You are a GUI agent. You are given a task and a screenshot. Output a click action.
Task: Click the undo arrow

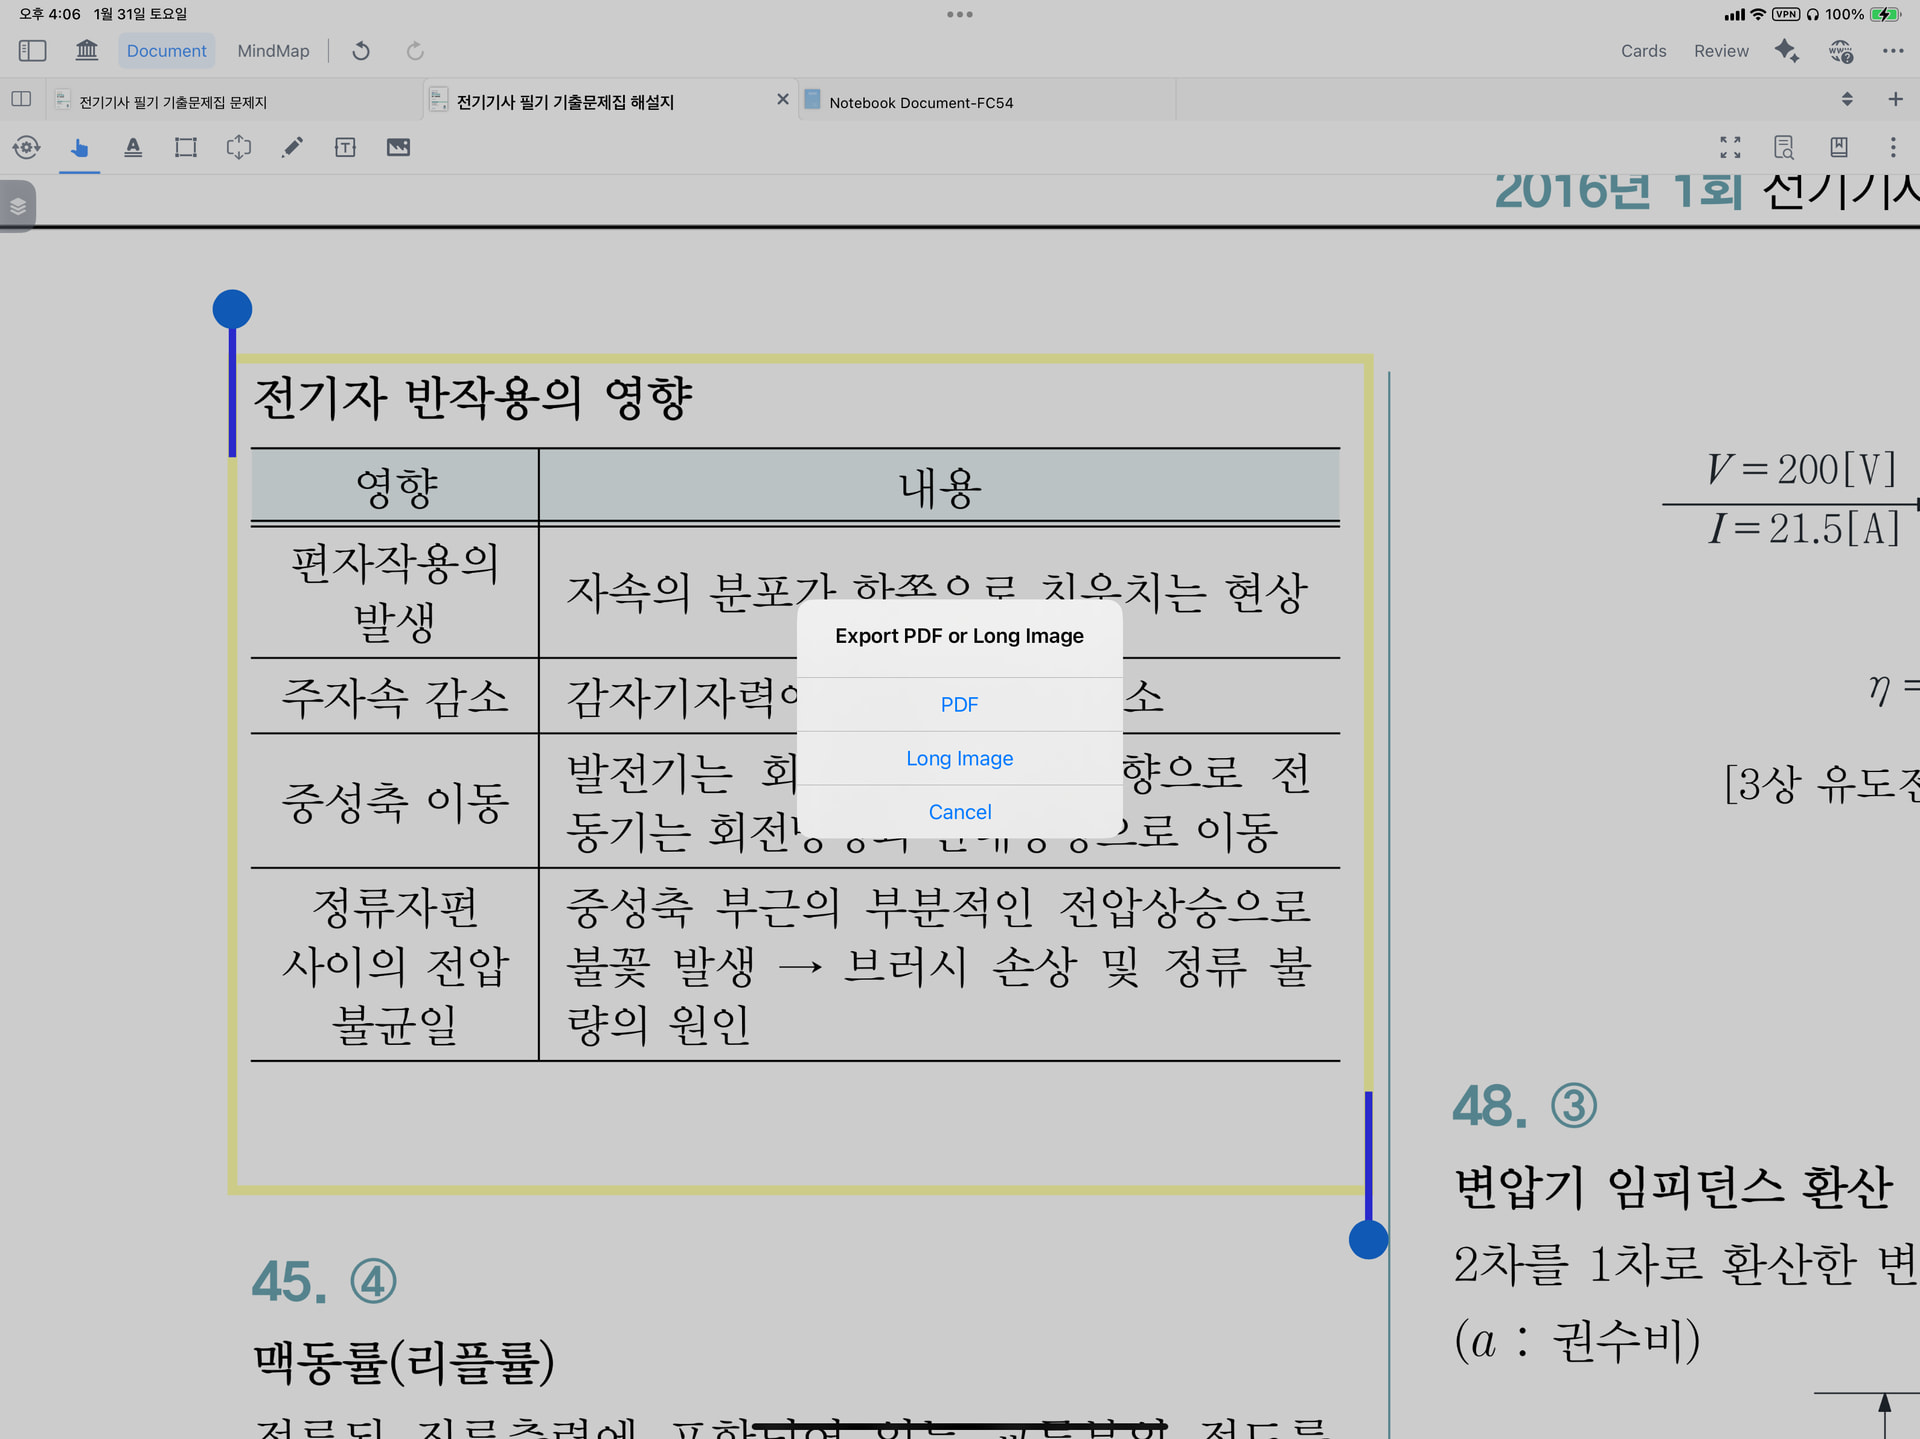click(361, 51)
